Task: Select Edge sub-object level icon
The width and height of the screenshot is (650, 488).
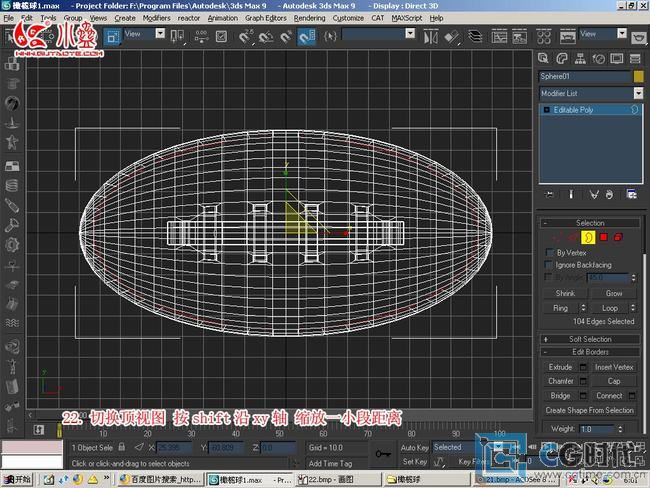Action: tap(573, 237)
